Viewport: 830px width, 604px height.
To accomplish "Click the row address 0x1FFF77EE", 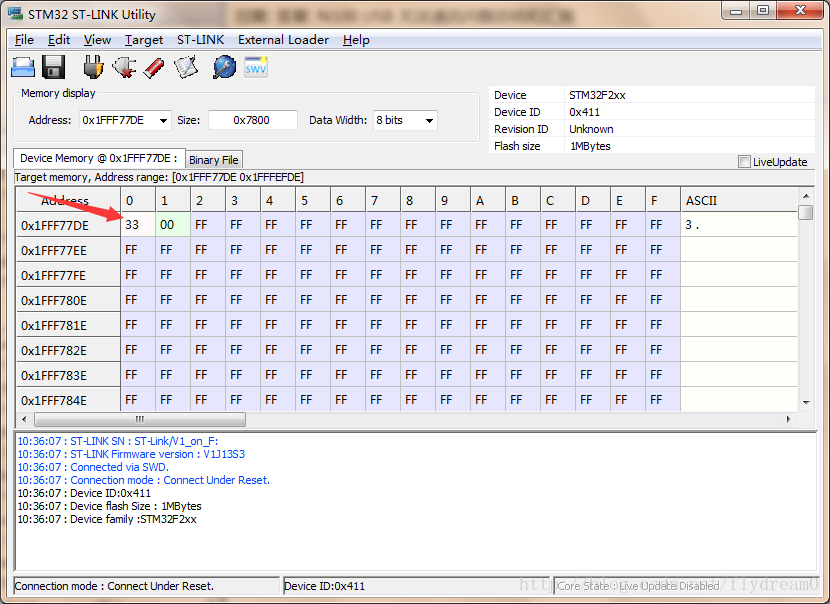I will point(68,250).
